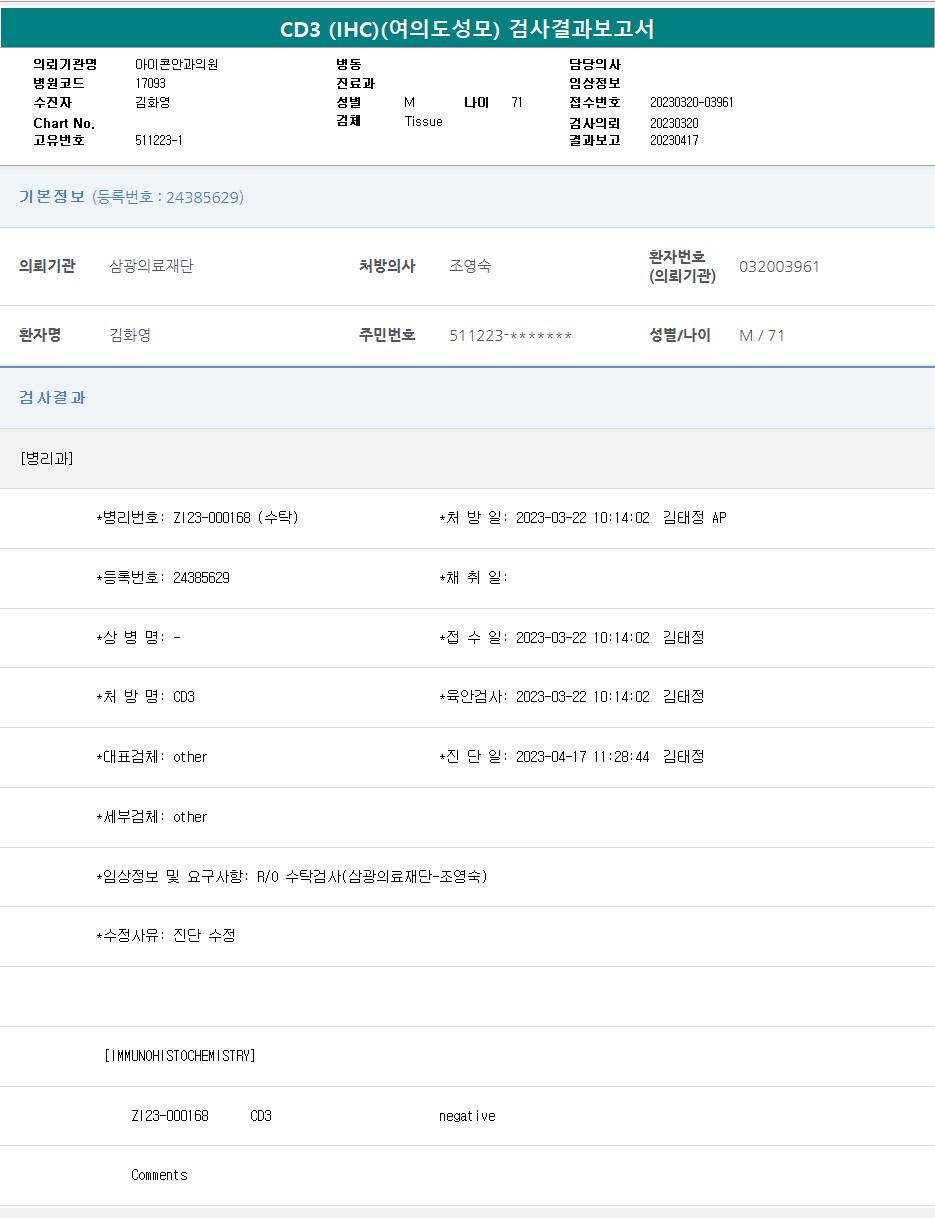
Task: Click the 환자번호 value 032003961
Action: click(x=779, y=267)
